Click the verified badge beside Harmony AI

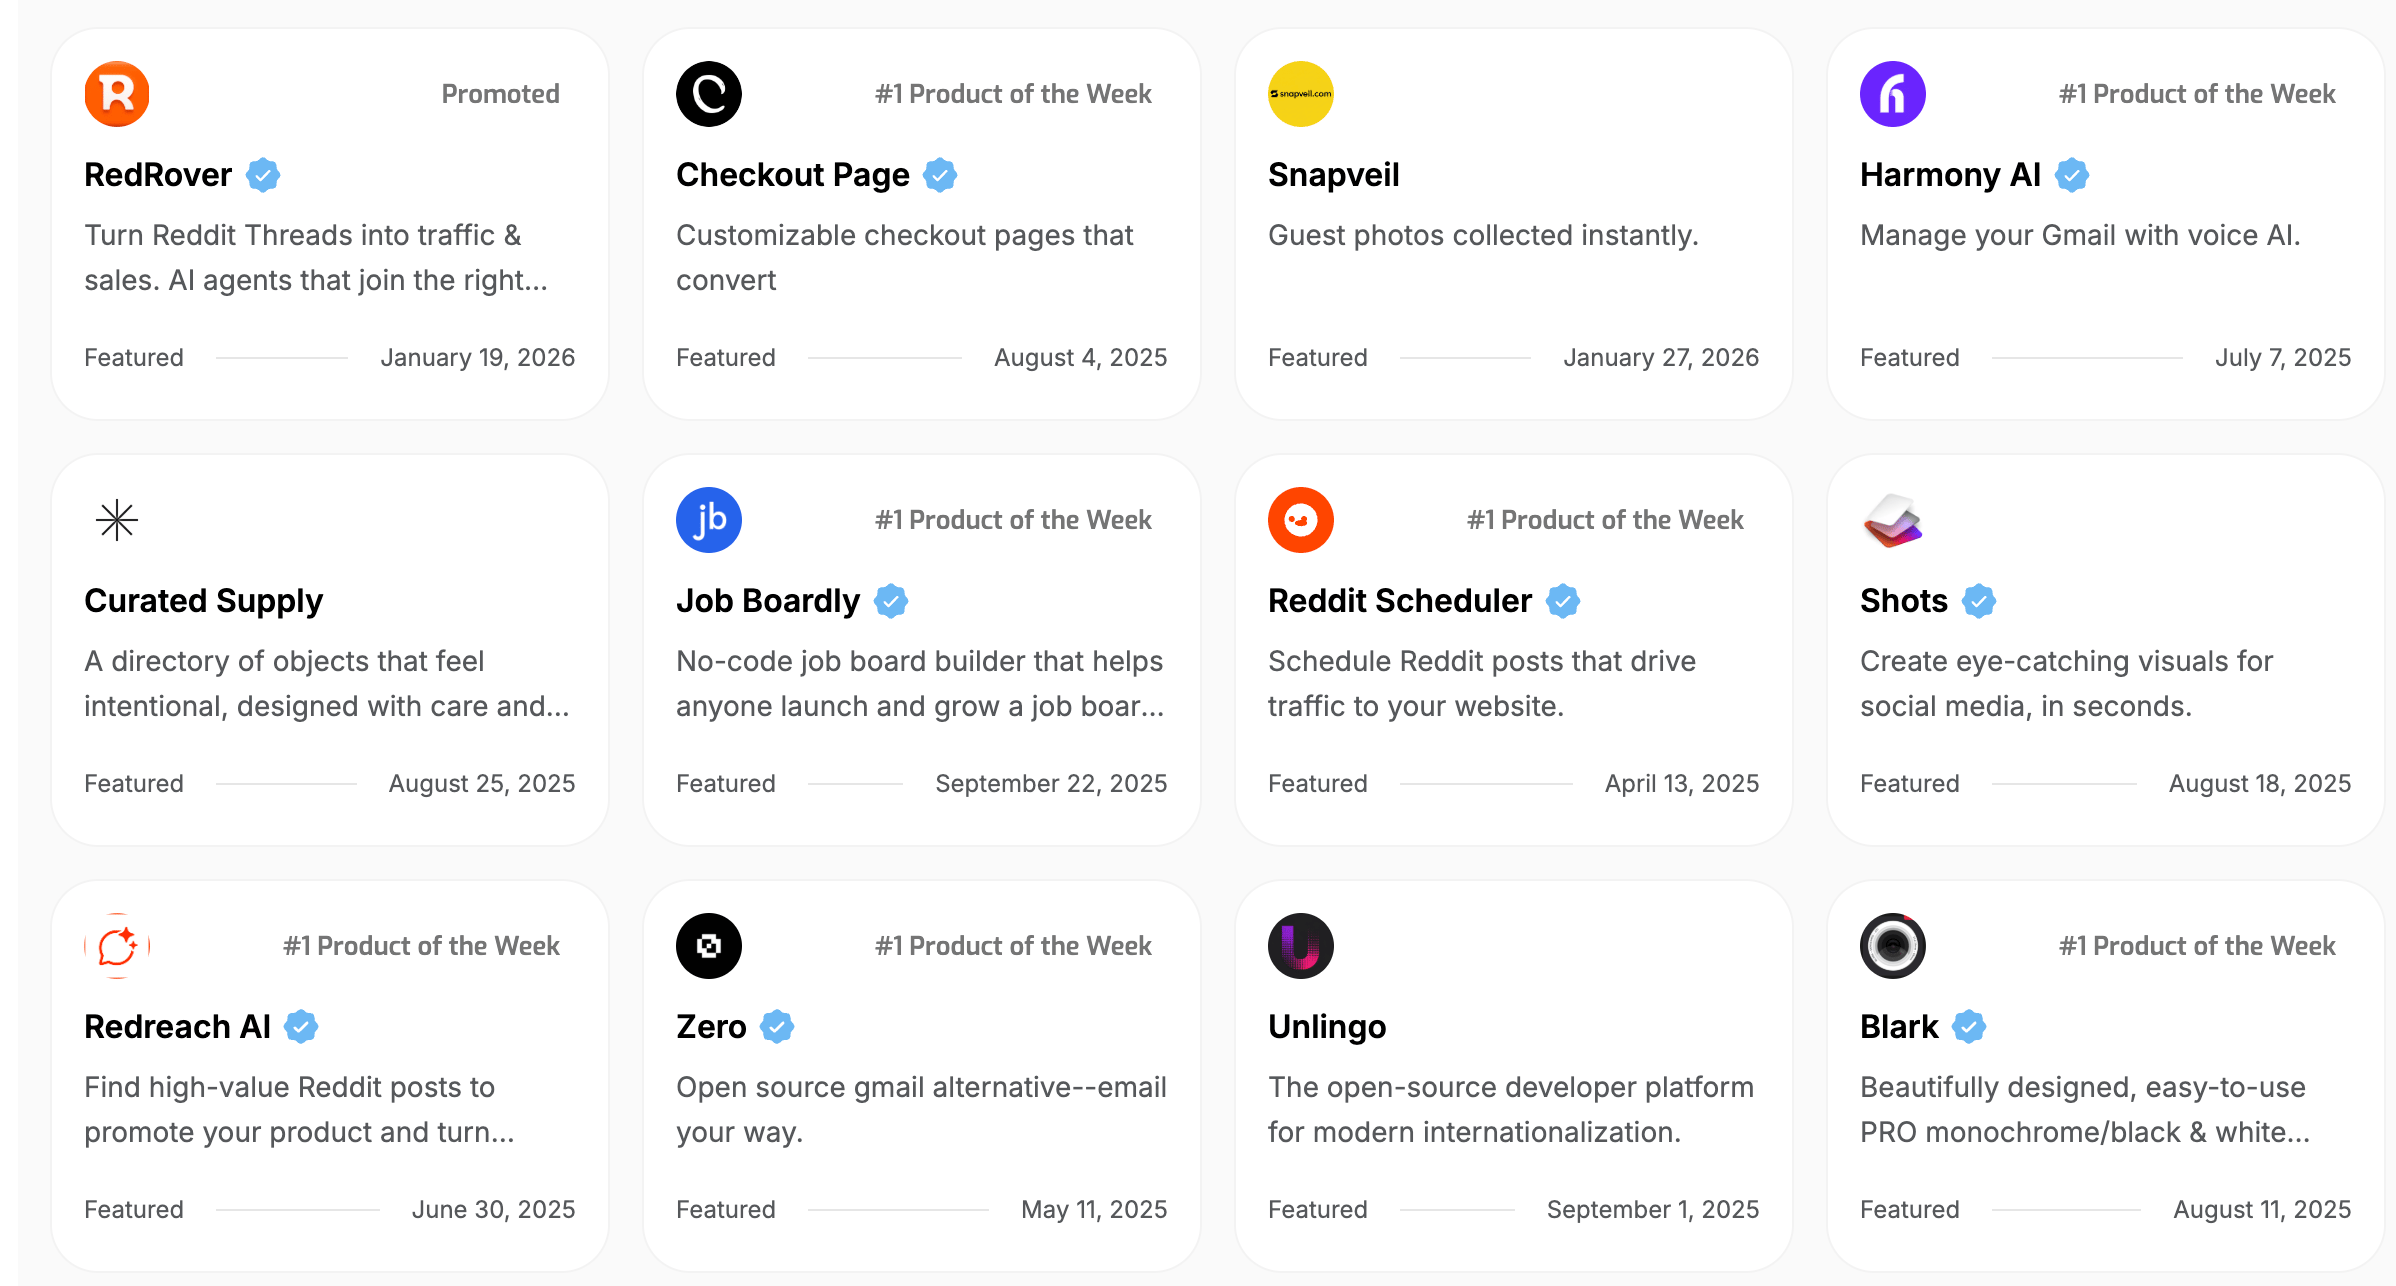click(x=2072, y=175)
